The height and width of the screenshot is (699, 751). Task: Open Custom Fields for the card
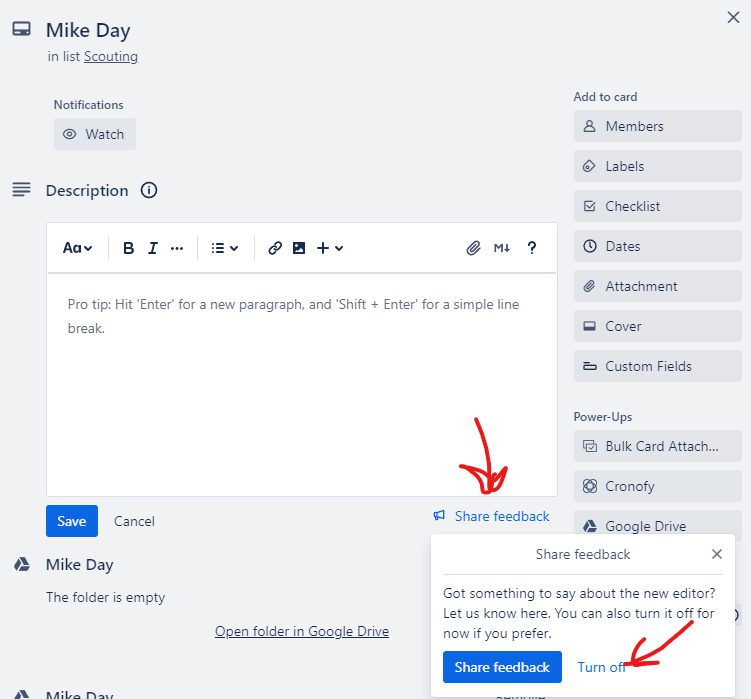point(658,367)
